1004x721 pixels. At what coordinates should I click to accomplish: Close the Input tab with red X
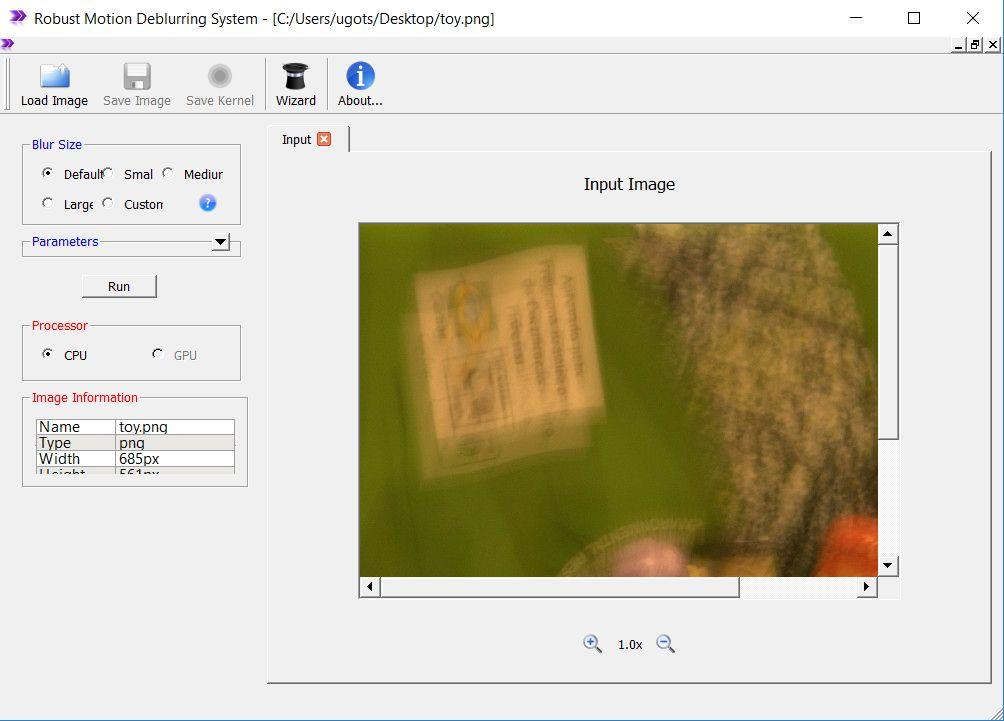tap(325, 139)
